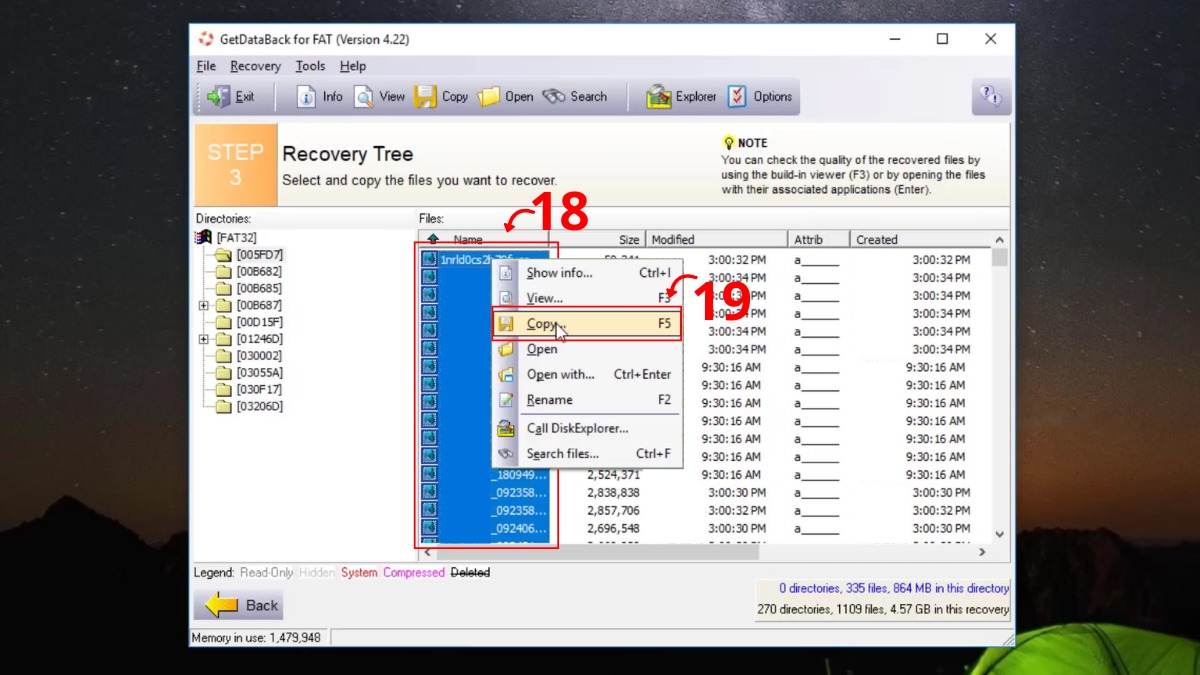Select Search files... in context menu

click(x=587, y=454)
